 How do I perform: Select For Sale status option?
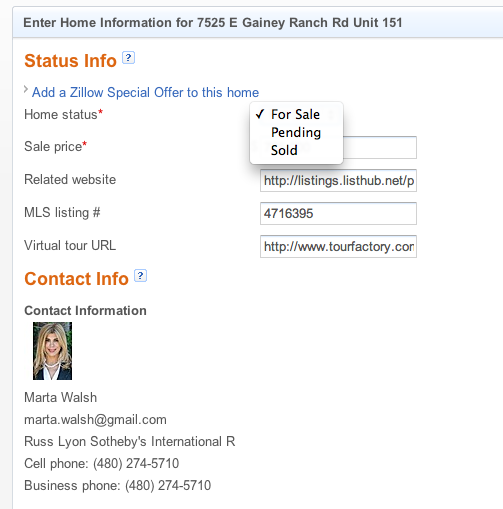pos(296,114)
